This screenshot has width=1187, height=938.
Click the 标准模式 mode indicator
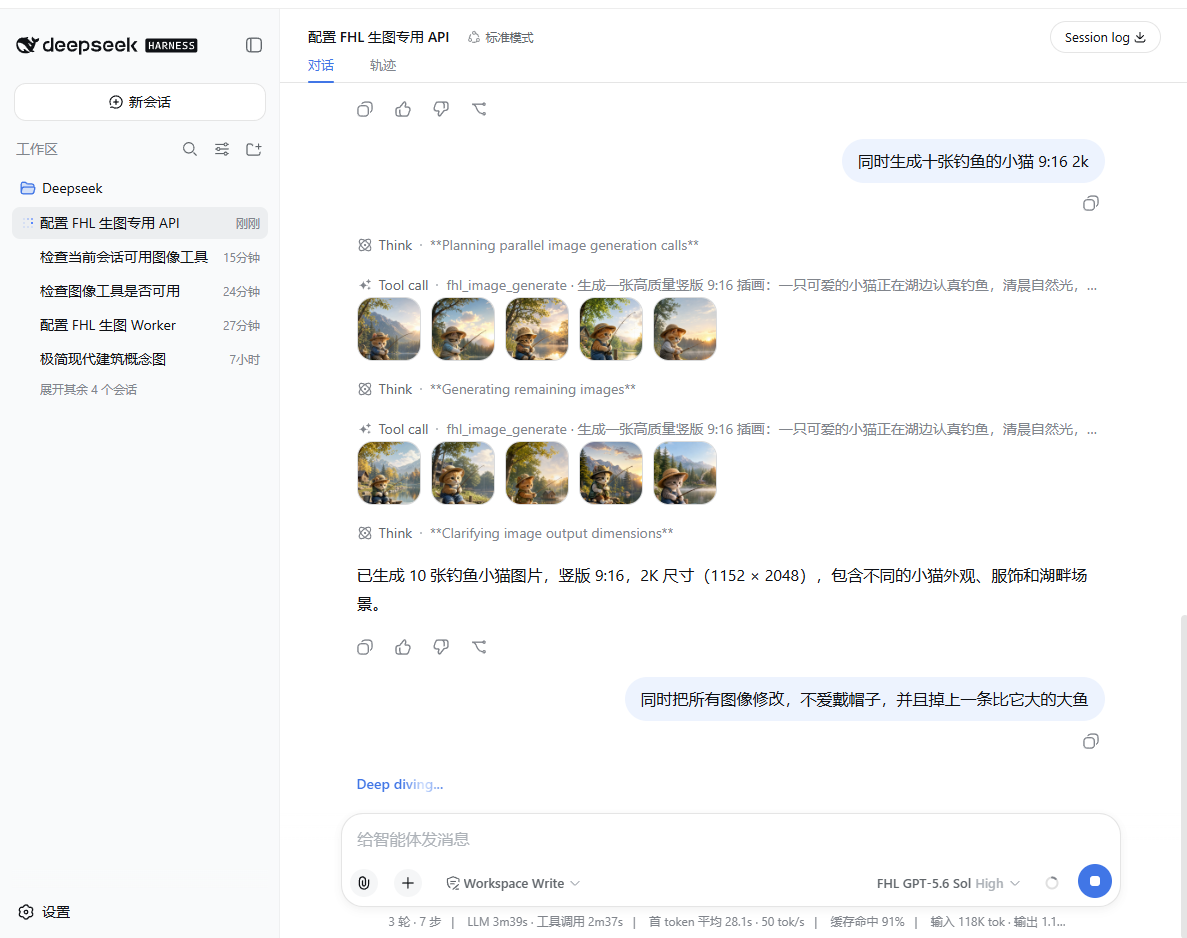click(500, 38)
